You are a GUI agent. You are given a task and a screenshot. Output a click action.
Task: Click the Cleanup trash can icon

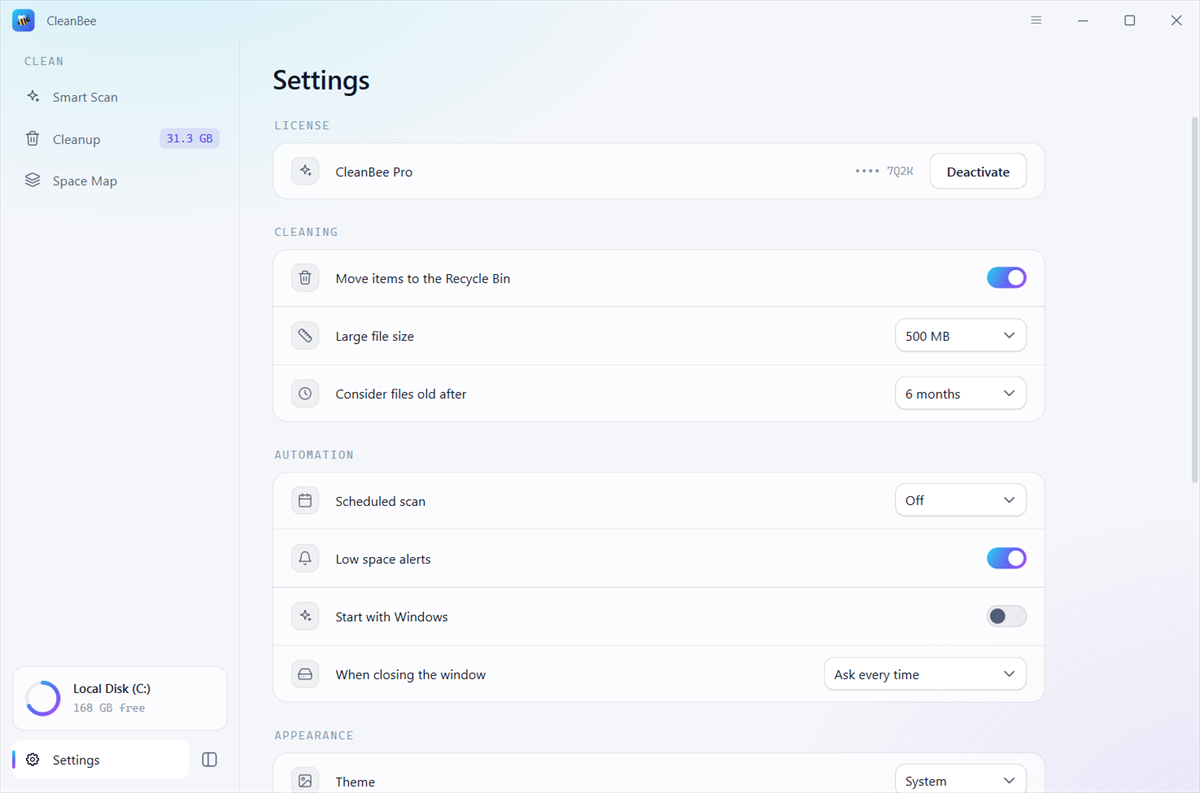tap(33, 139)
